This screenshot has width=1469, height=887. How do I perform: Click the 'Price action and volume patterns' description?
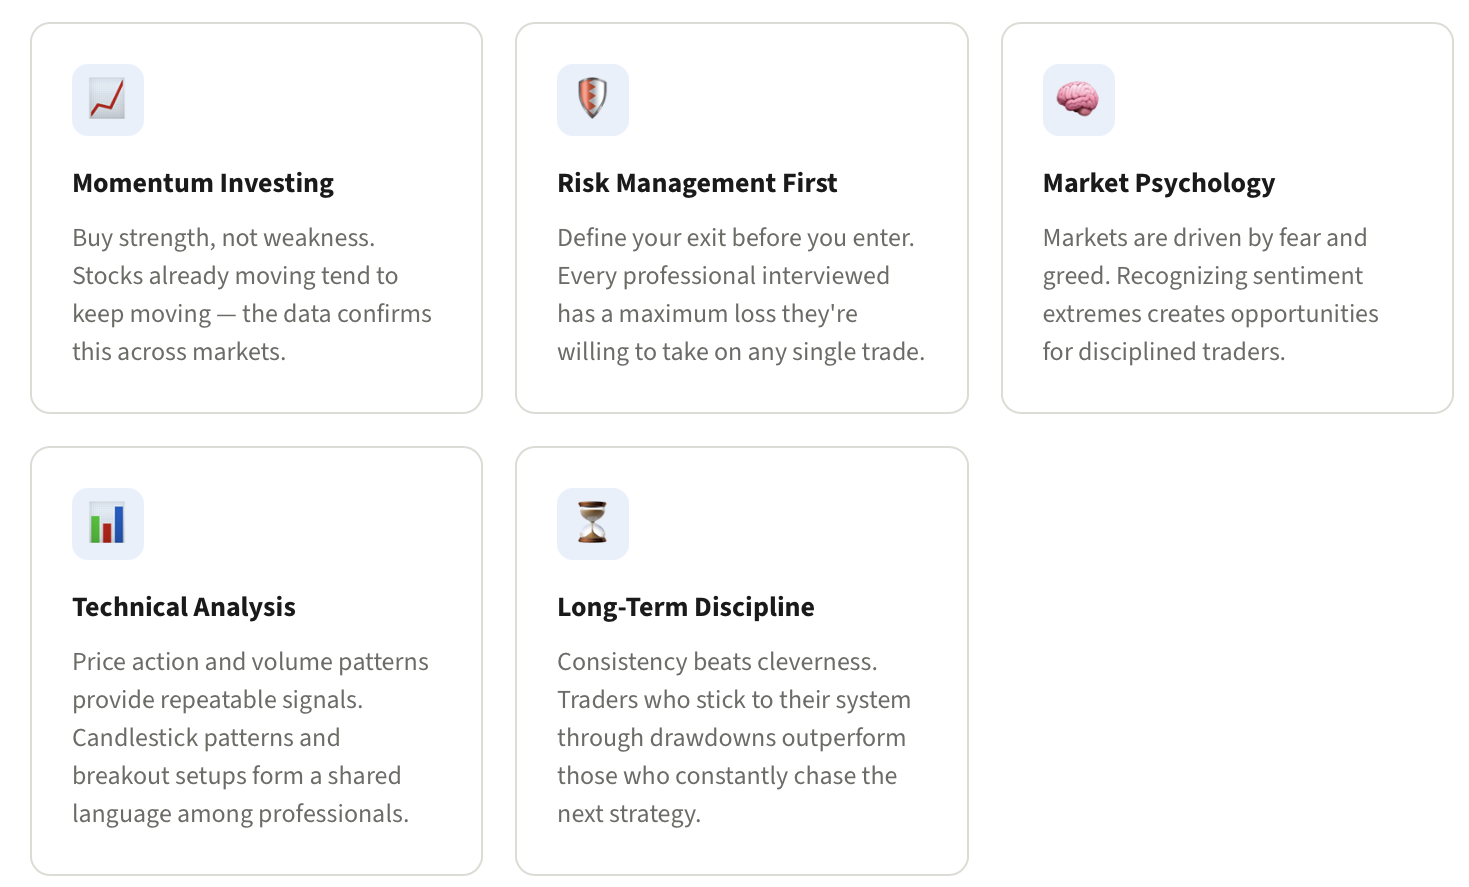(x=251, y=738)
